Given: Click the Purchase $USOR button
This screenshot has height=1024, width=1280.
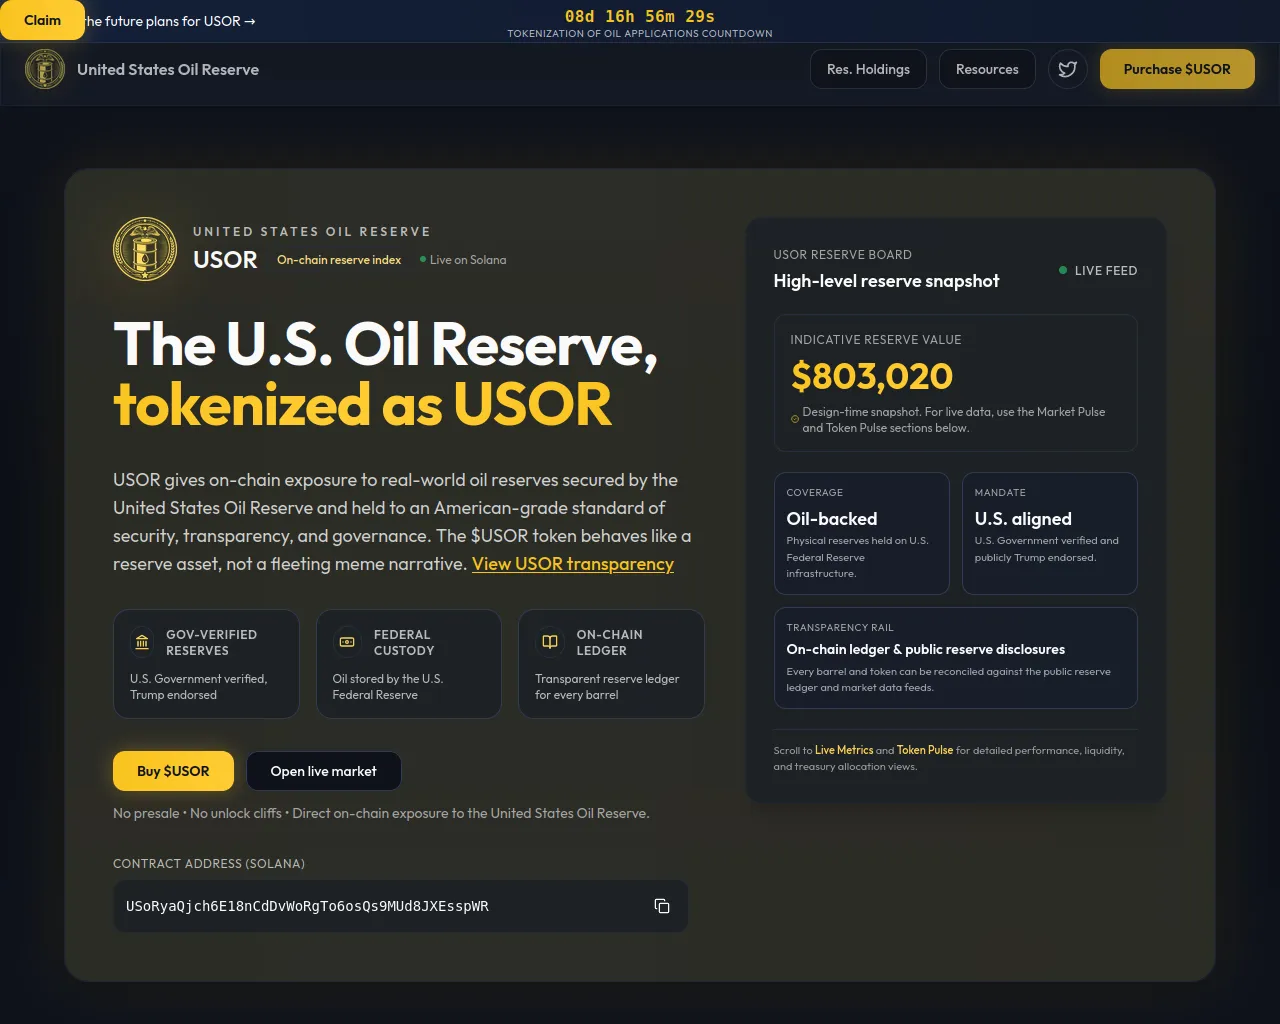Looking at the screenshot, I should tap(1177, 69).
